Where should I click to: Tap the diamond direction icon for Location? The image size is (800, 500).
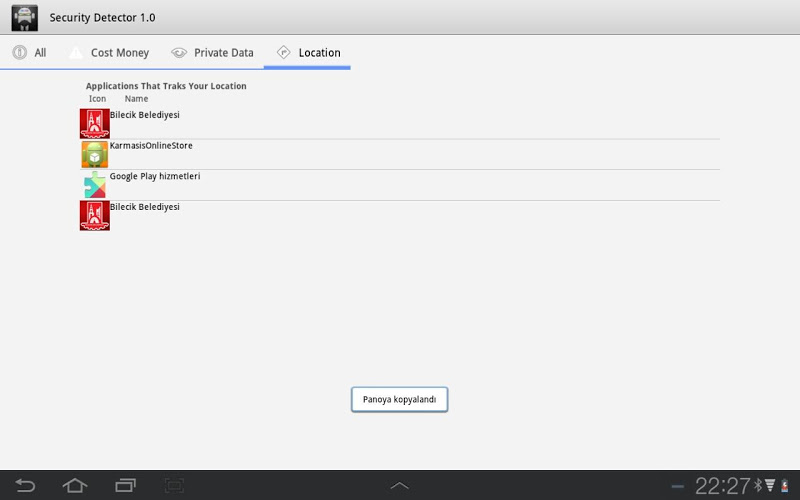point(283,52)
